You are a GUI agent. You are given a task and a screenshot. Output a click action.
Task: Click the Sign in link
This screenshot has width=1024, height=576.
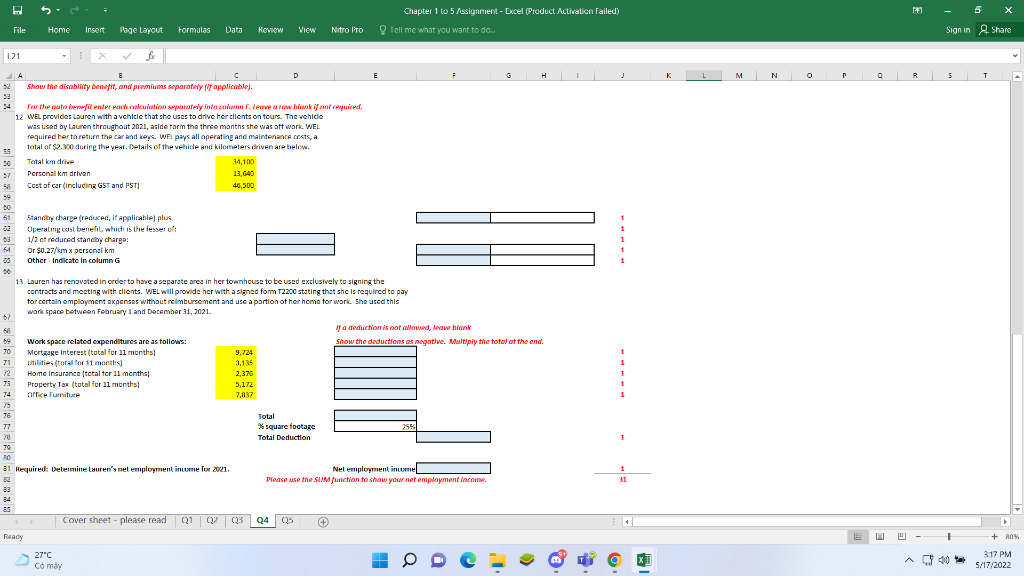click(x=957, y=30)
